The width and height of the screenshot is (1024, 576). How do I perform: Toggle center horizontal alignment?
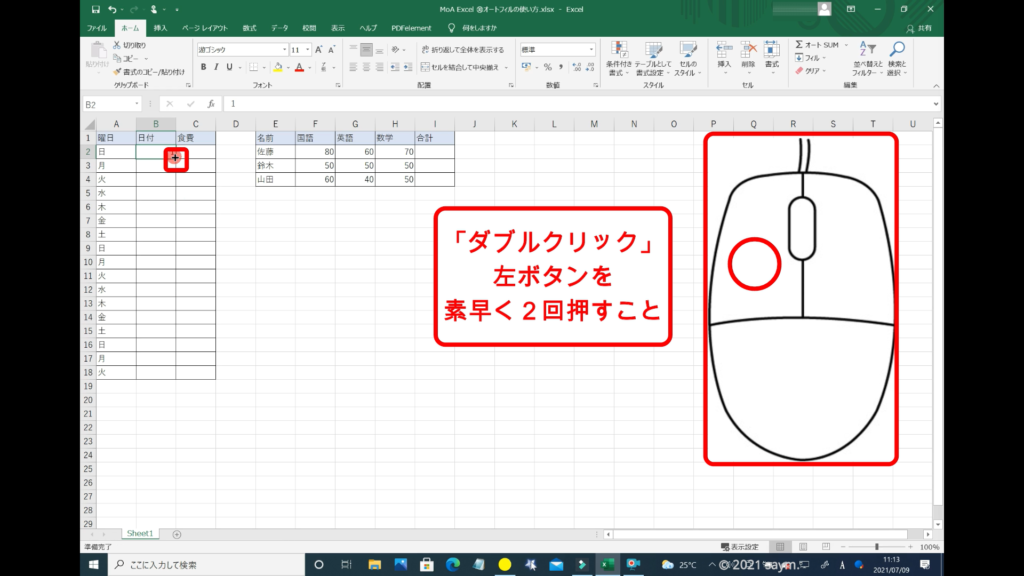pos(366,67)
